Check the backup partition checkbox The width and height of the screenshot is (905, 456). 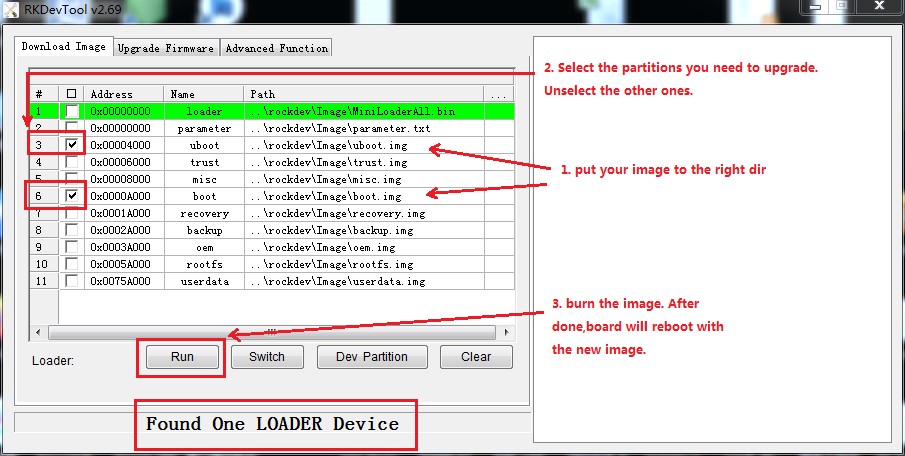[72, 230]
